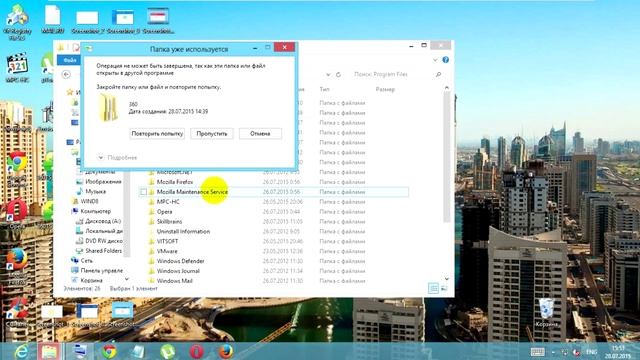Switch to large icons view icon
640x360 pixels.
click(x=444, y=289)
